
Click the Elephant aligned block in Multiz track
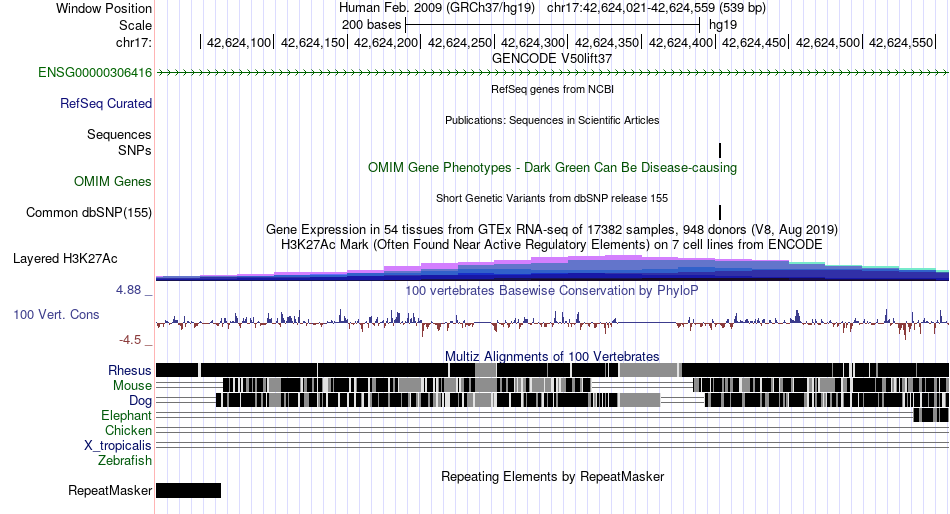coord(931,415)
